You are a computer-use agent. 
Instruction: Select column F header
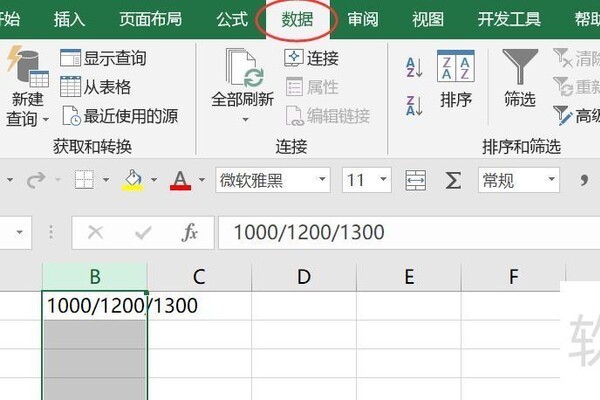[514, 276]
